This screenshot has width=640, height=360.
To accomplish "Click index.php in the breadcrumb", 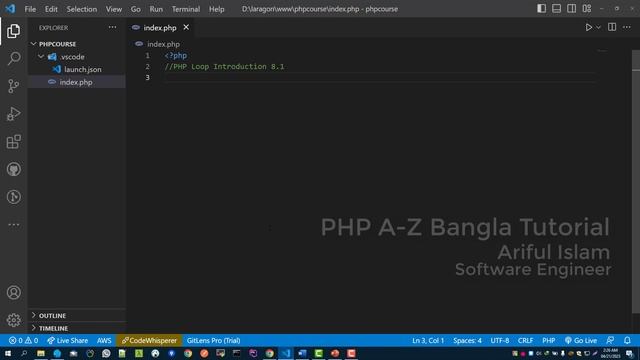I will (163, 44).
